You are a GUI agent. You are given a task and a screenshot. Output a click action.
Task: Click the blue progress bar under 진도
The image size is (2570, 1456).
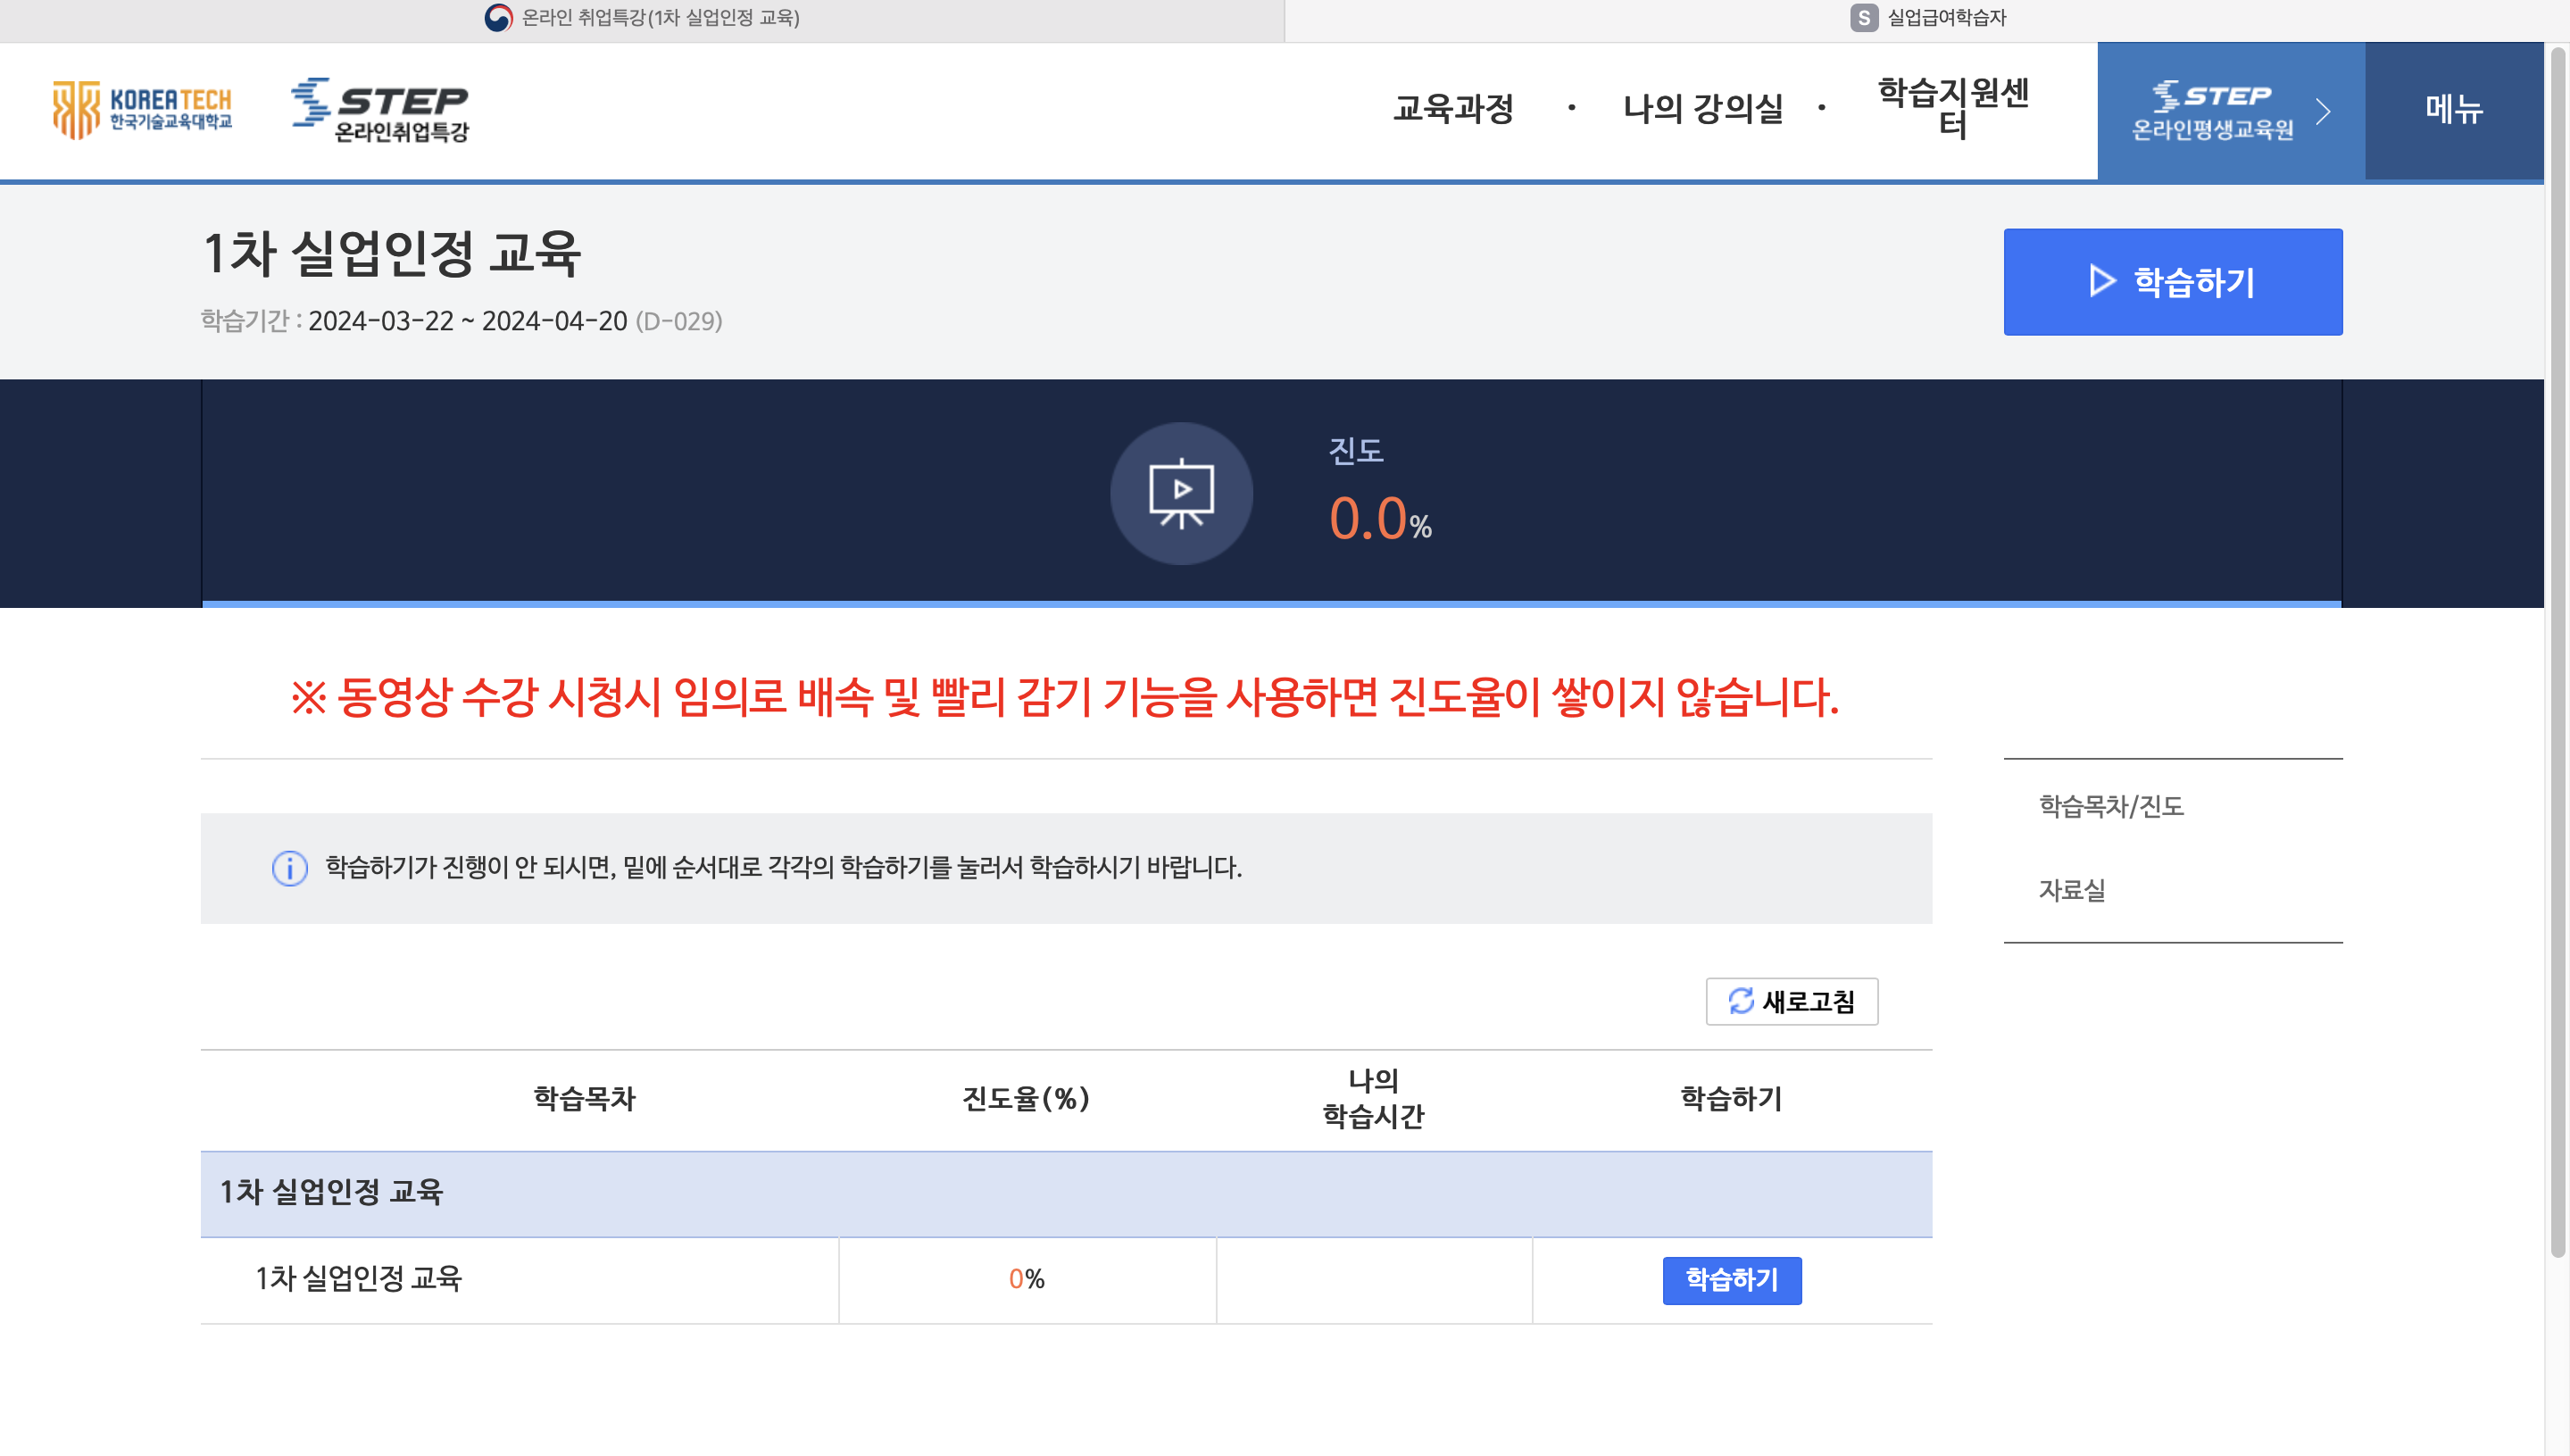click(x=1271, y=604)
